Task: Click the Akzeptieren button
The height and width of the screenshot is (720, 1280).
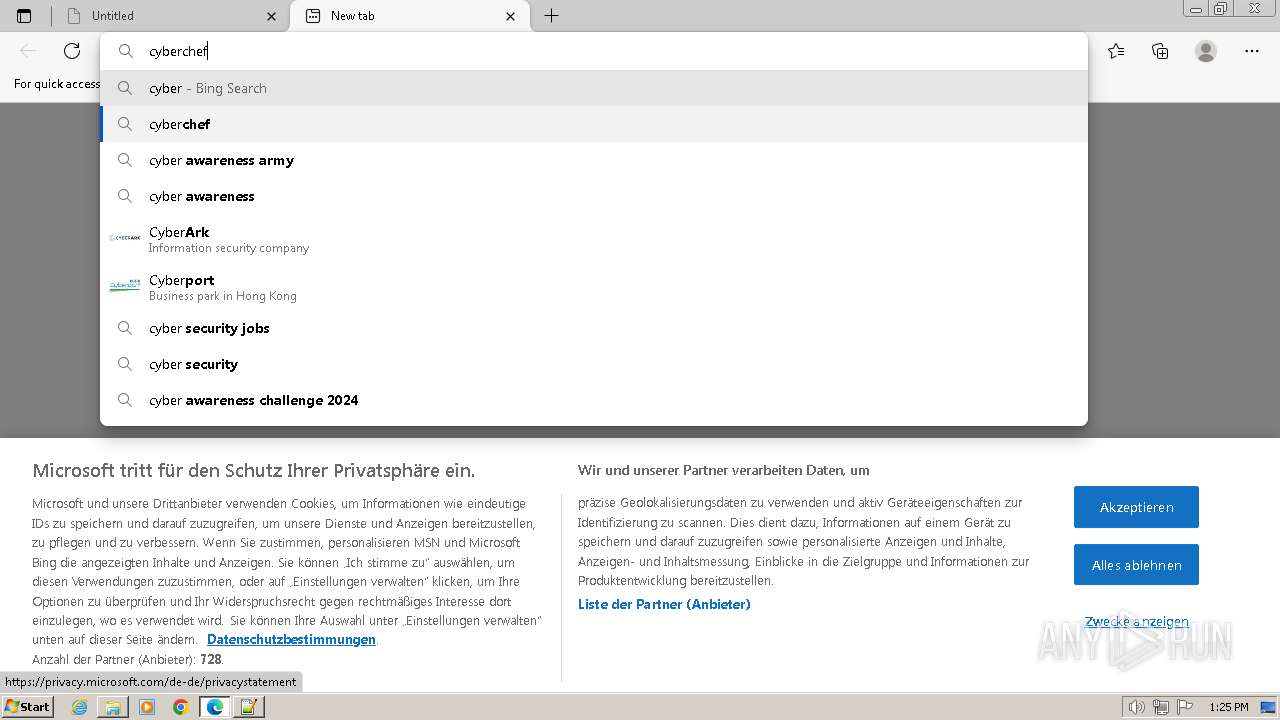Action: click(1136, 507)
